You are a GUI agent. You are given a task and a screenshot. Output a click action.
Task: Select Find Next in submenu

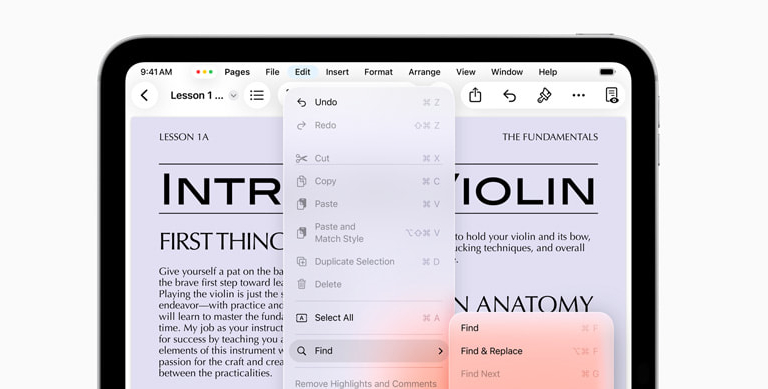pos(530,374)
